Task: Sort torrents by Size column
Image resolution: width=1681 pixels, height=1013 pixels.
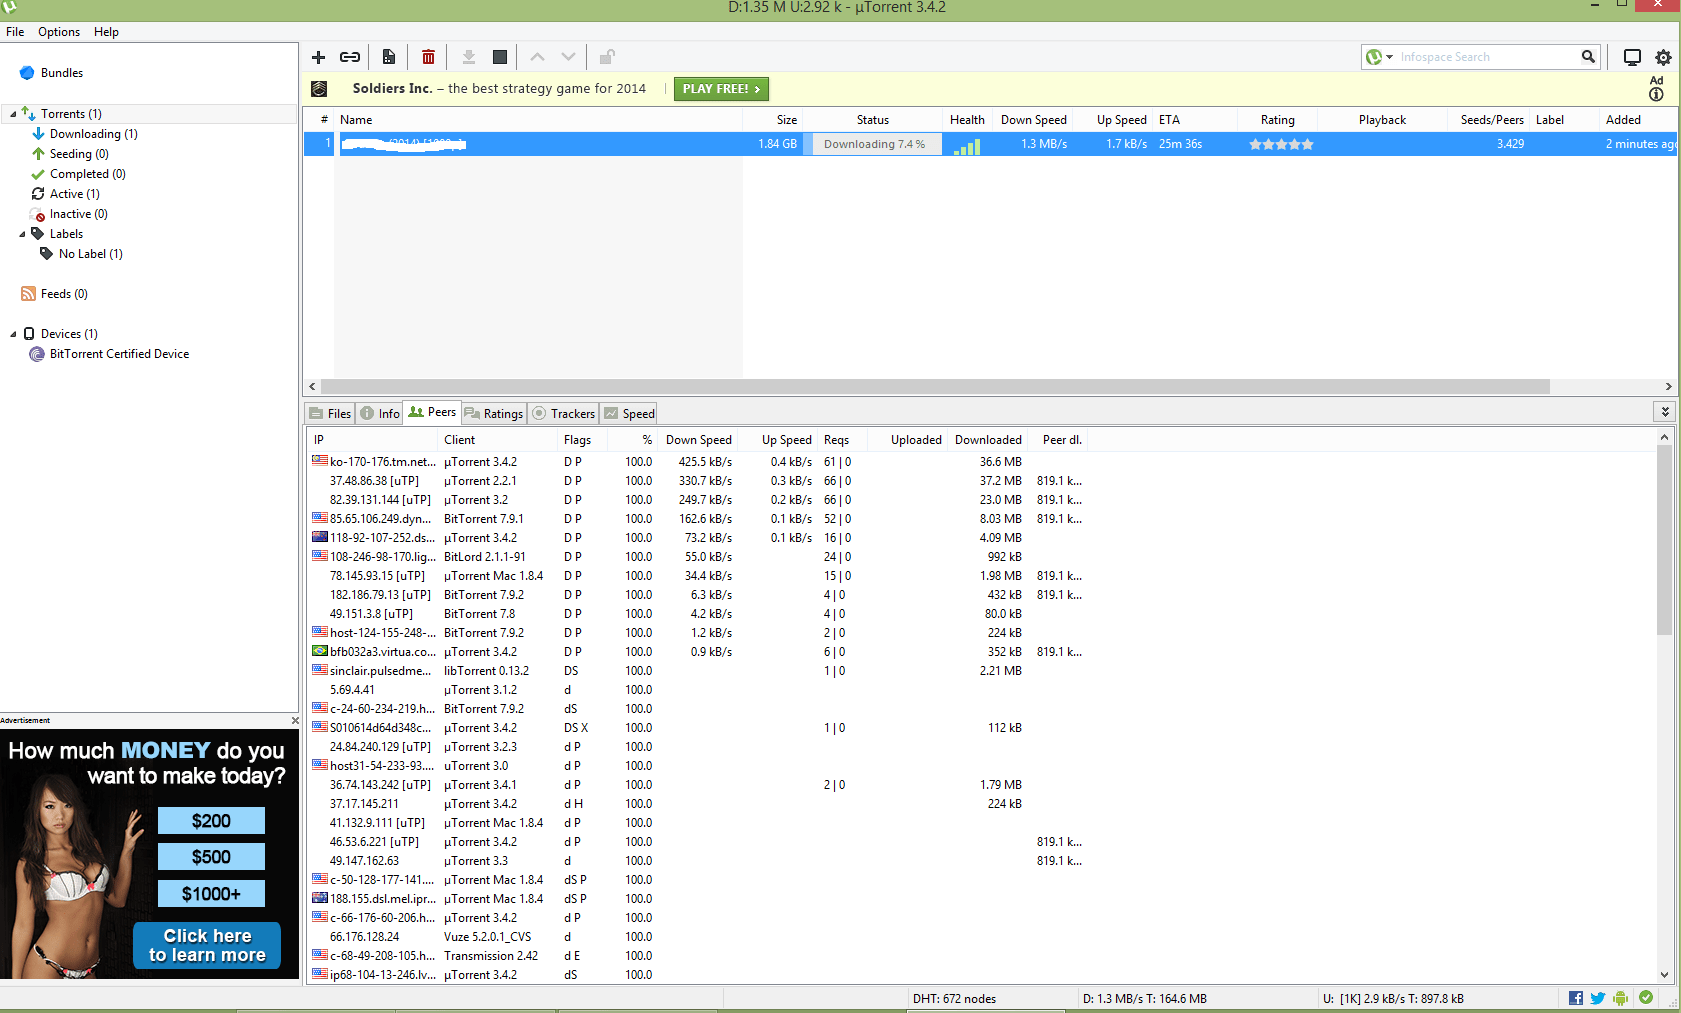Action: pos(774,120)
